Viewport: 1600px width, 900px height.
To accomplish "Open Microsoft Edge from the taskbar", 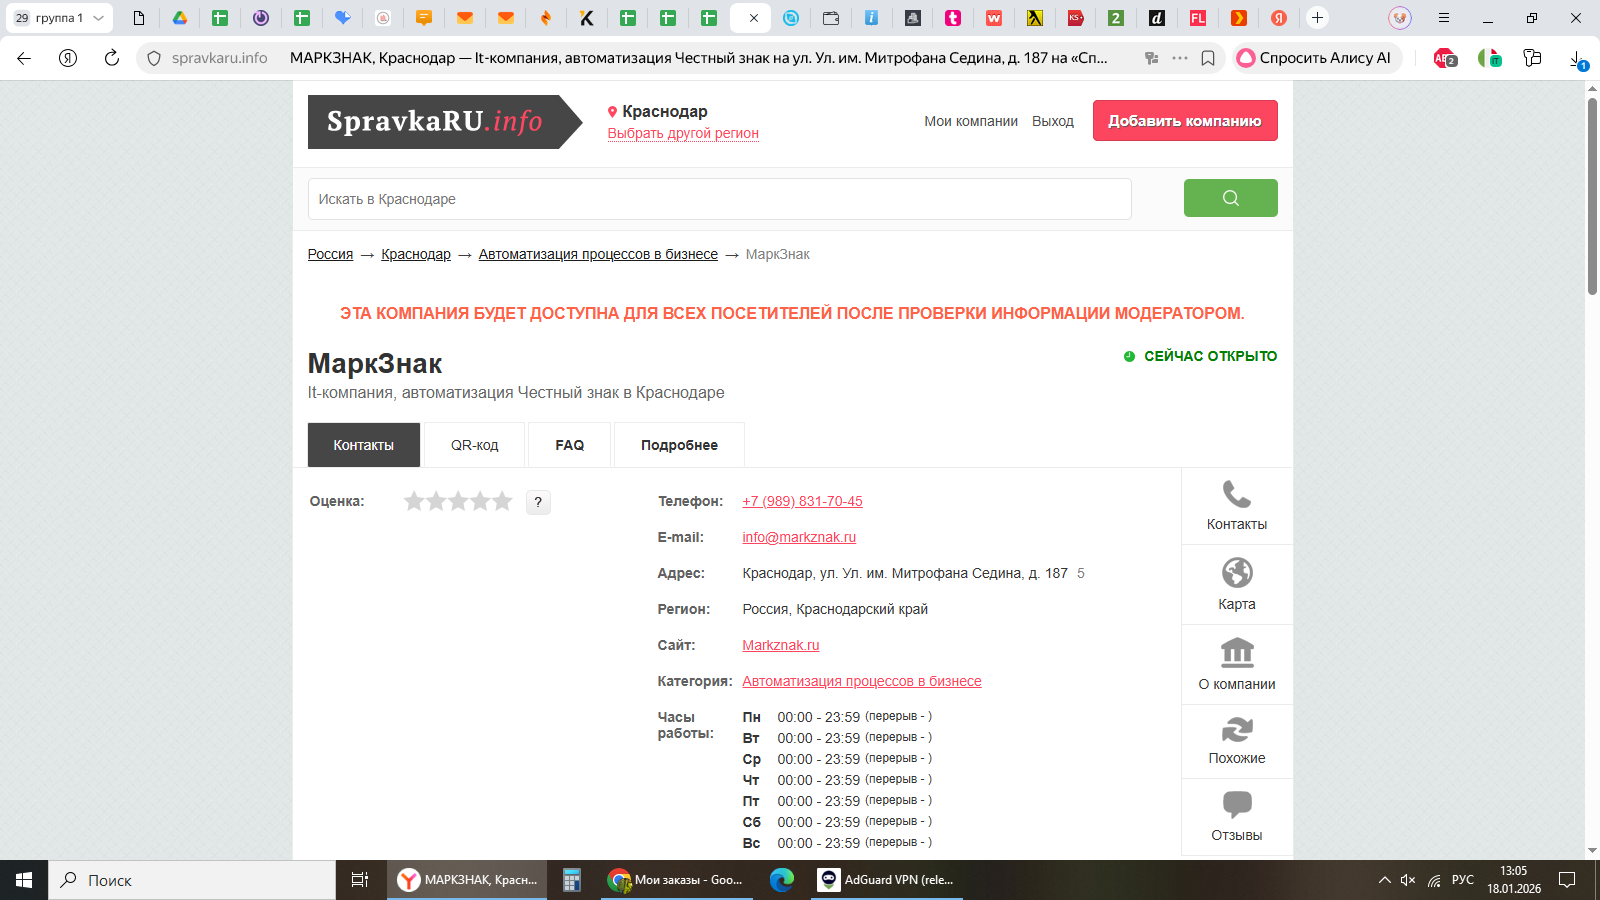I will (782, 880).
